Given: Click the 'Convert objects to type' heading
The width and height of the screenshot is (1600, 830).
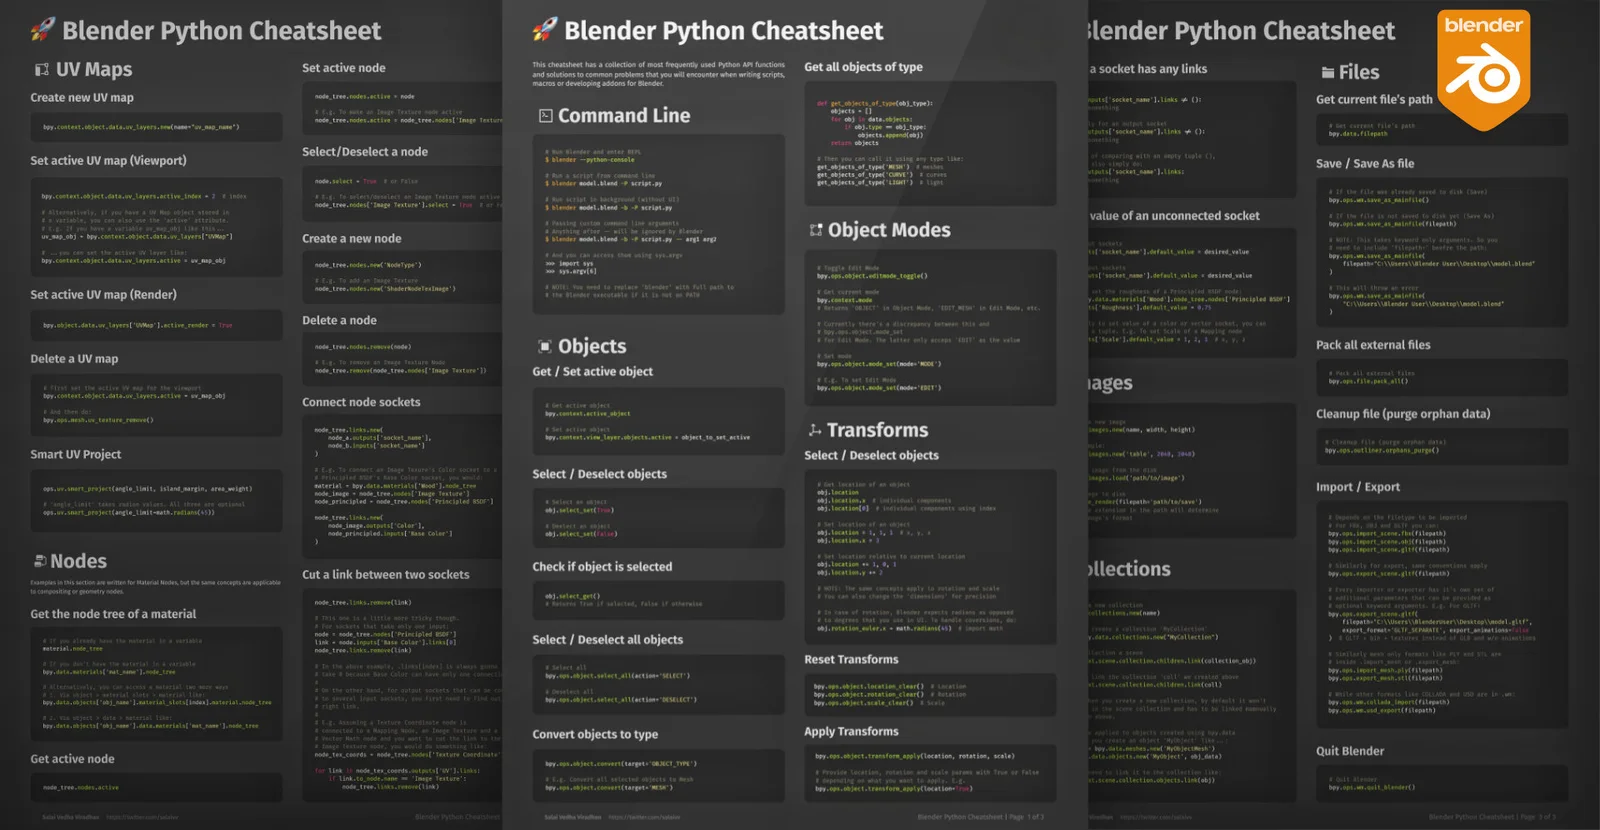Looking at the screenshot, I should [595, 734].
